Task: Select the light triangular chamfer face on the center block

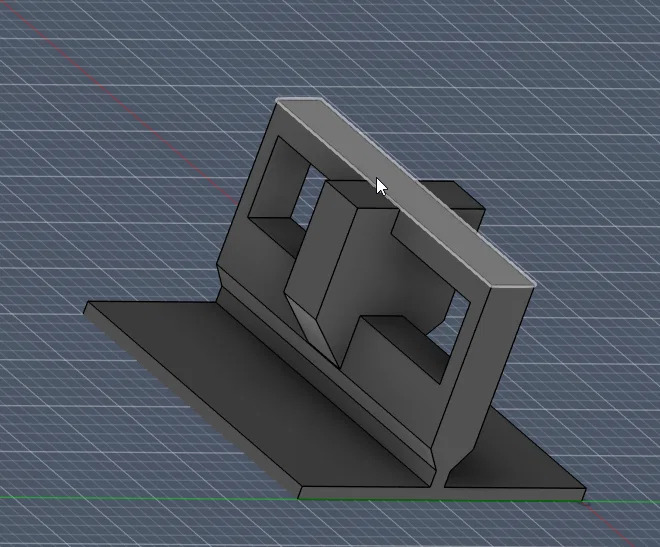Action: (x=314, y=332)
